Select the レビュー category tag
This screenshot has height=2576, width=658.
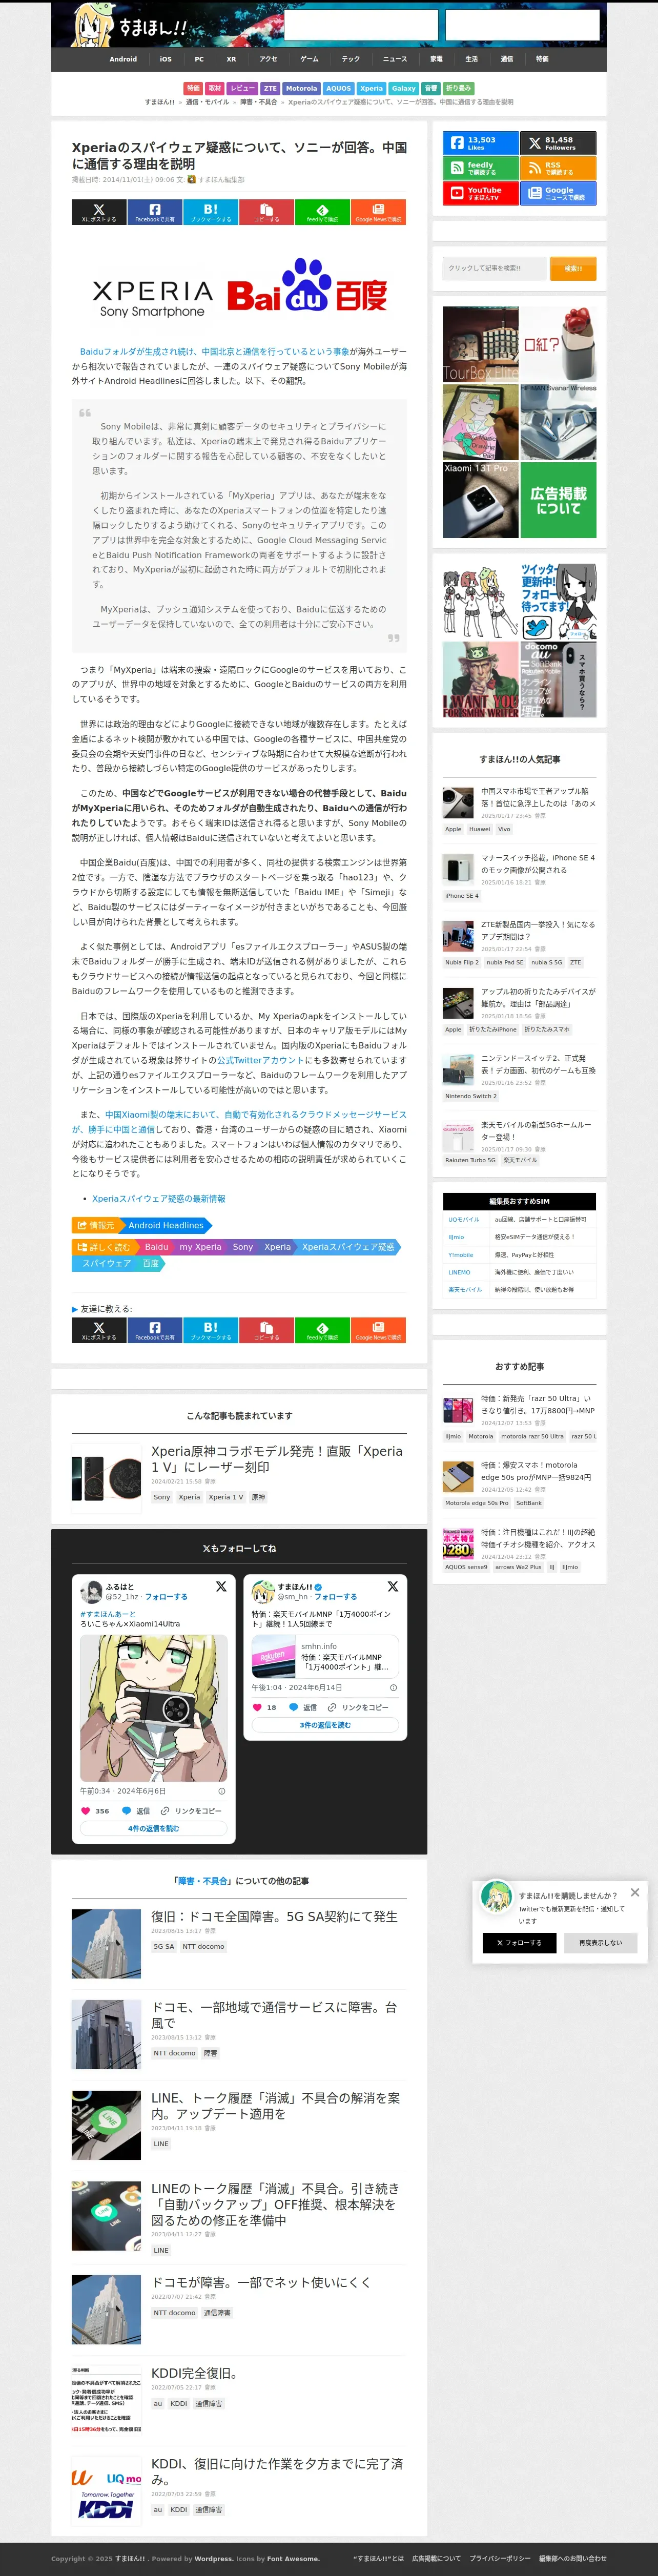[x=243, y=88]
